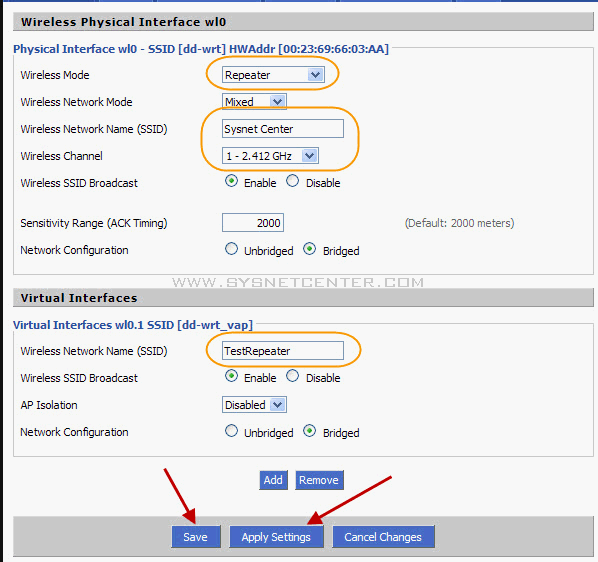
Task: Select Enable for virtual interface SSID Broadcast
Action: (x=231, y=376)
